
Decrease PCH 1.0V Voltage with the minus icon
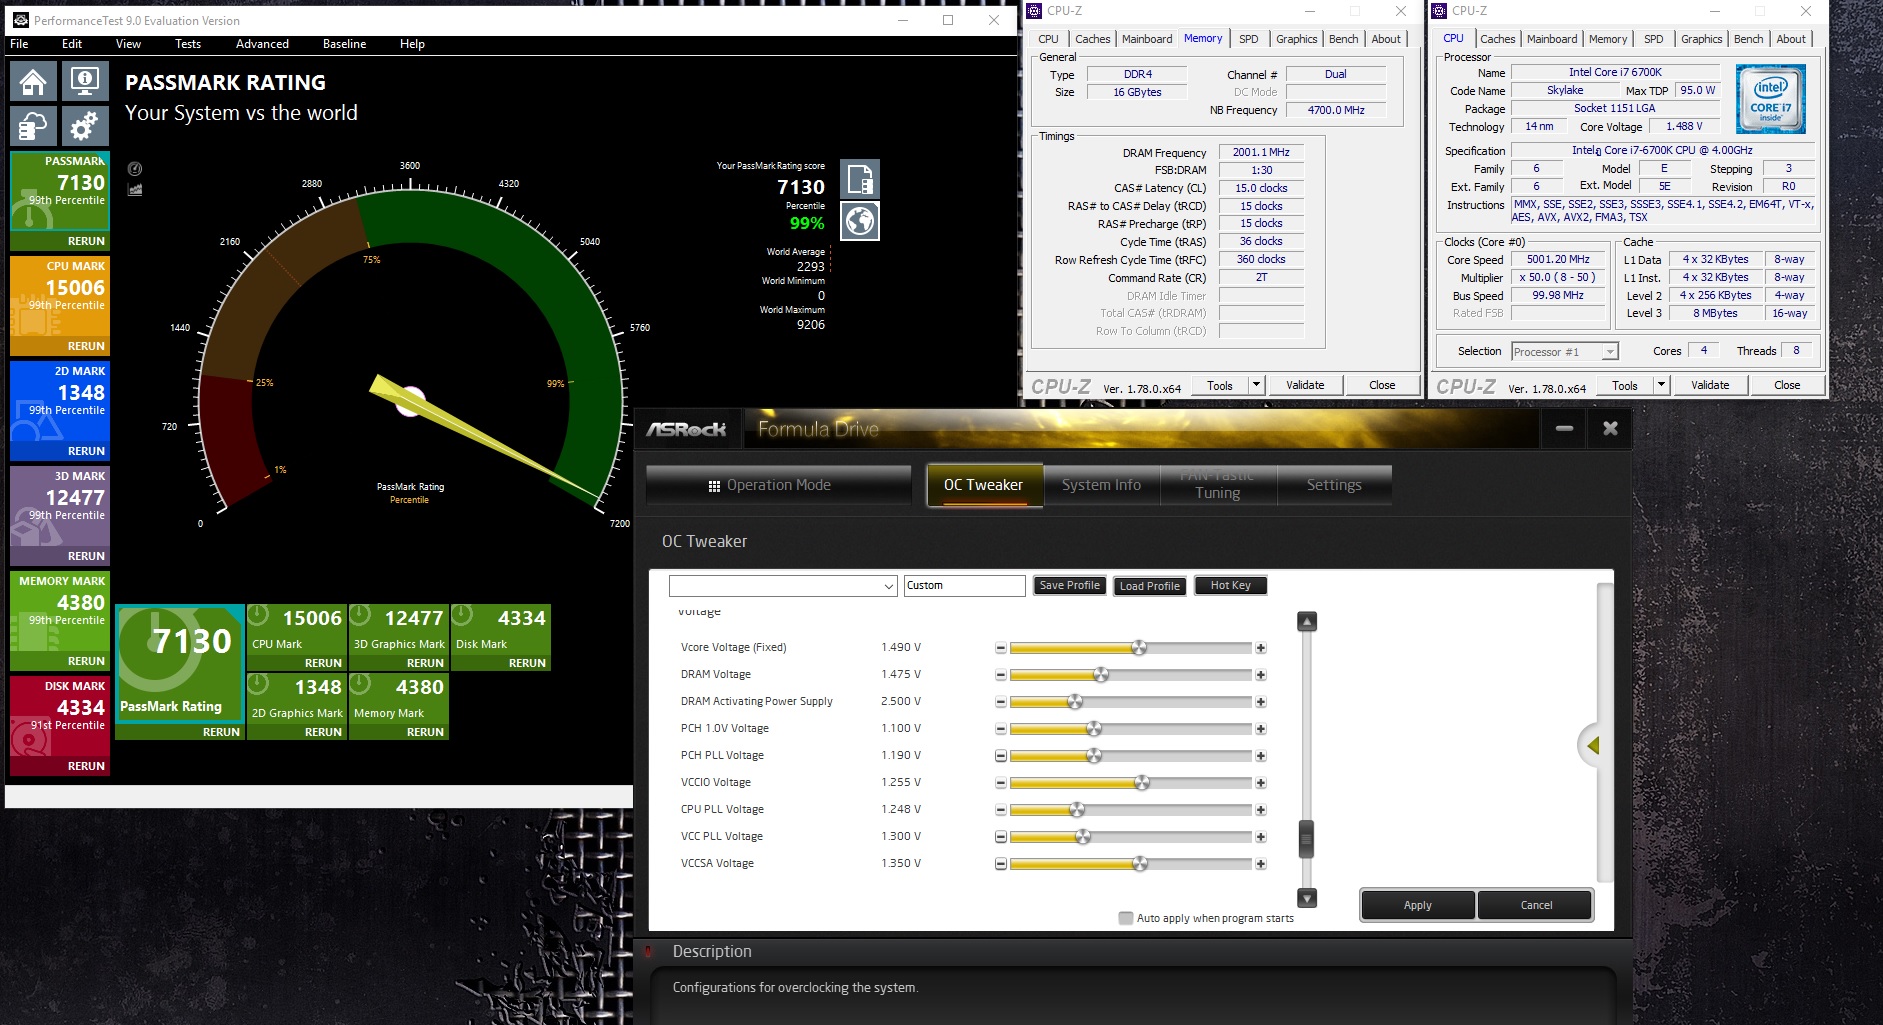[1000, 729]
